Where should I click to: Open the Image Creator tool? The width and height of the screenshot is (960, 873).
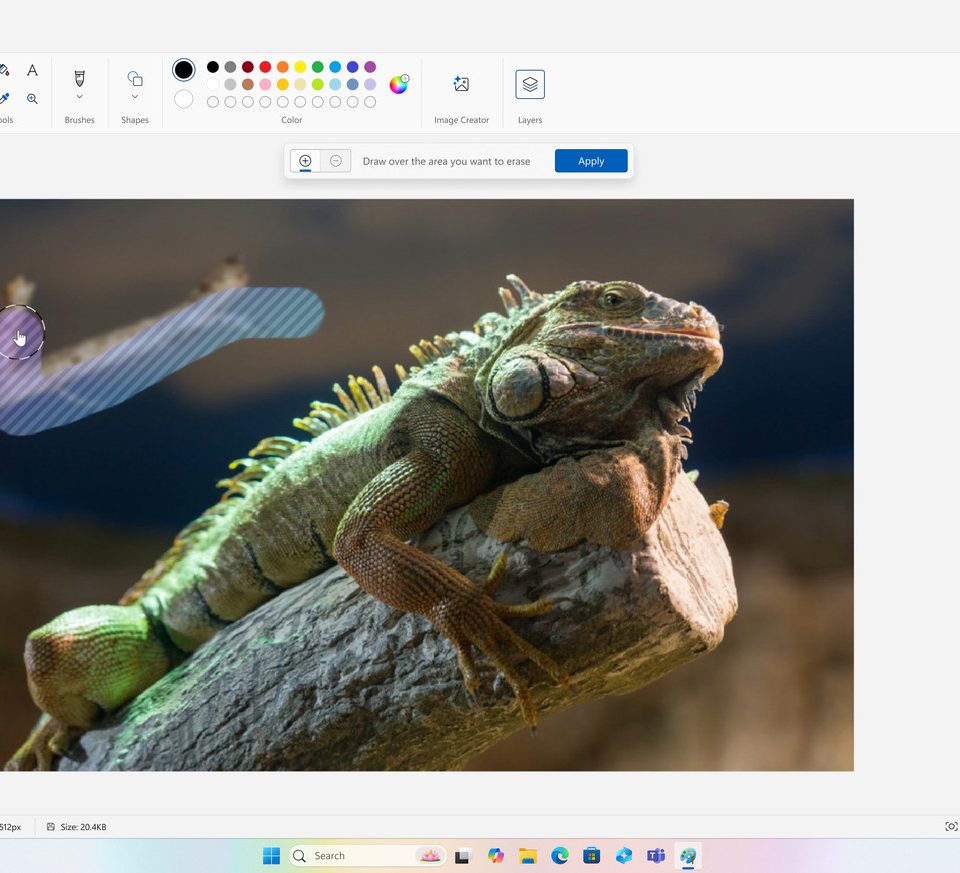click(x=461, y=85)
